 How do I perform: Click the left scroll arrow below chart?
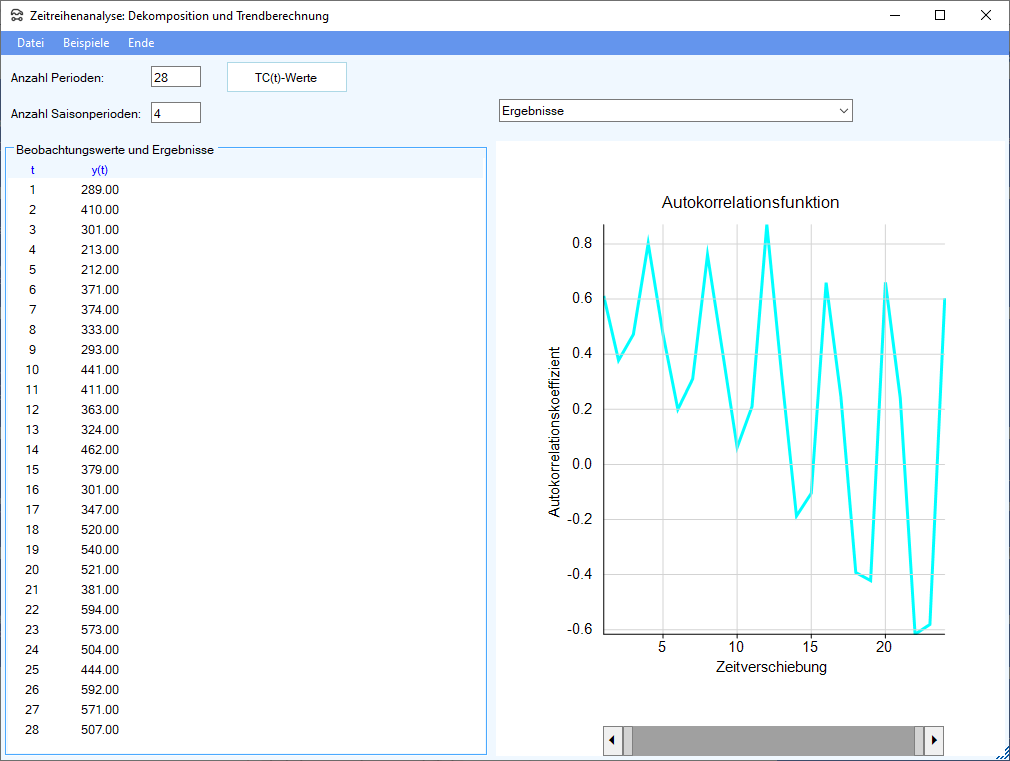pyautogui.click(x=613, y=741)
